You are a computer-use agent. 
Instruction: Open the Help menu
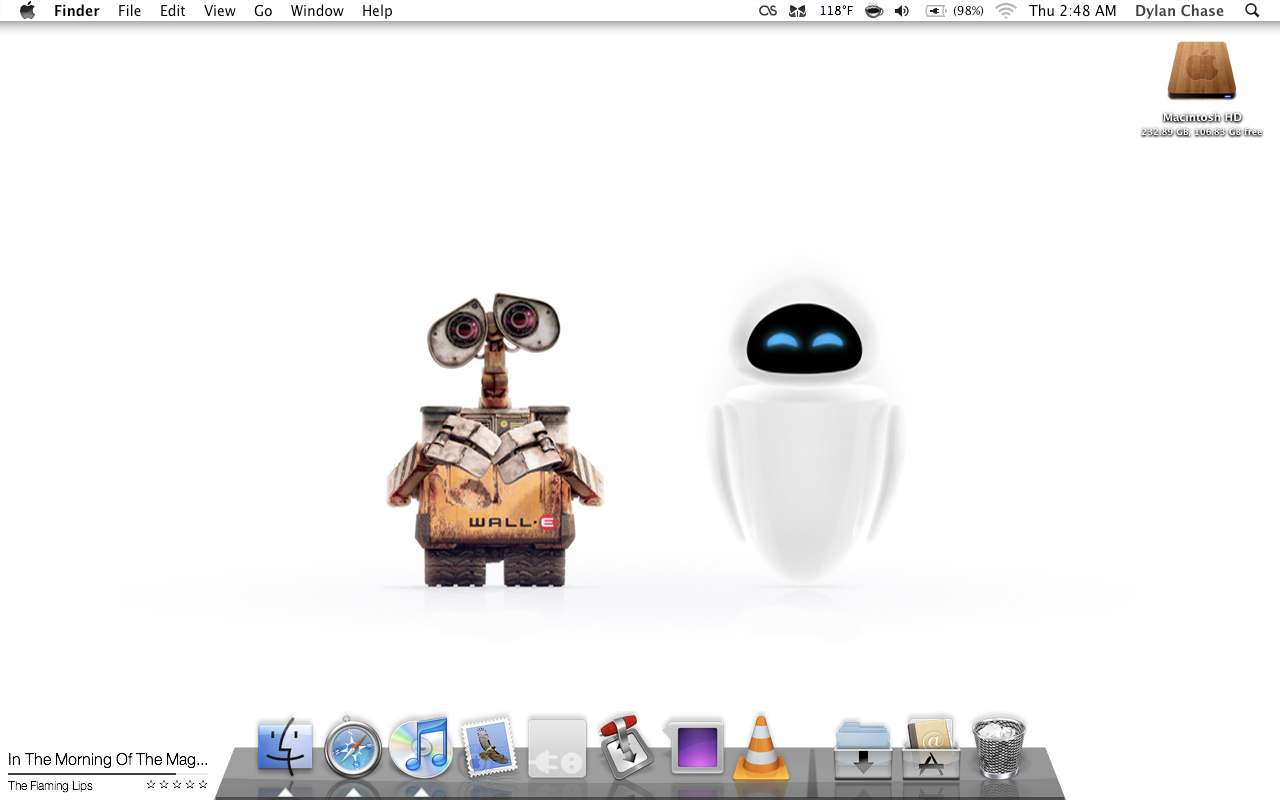coord(377,11)
